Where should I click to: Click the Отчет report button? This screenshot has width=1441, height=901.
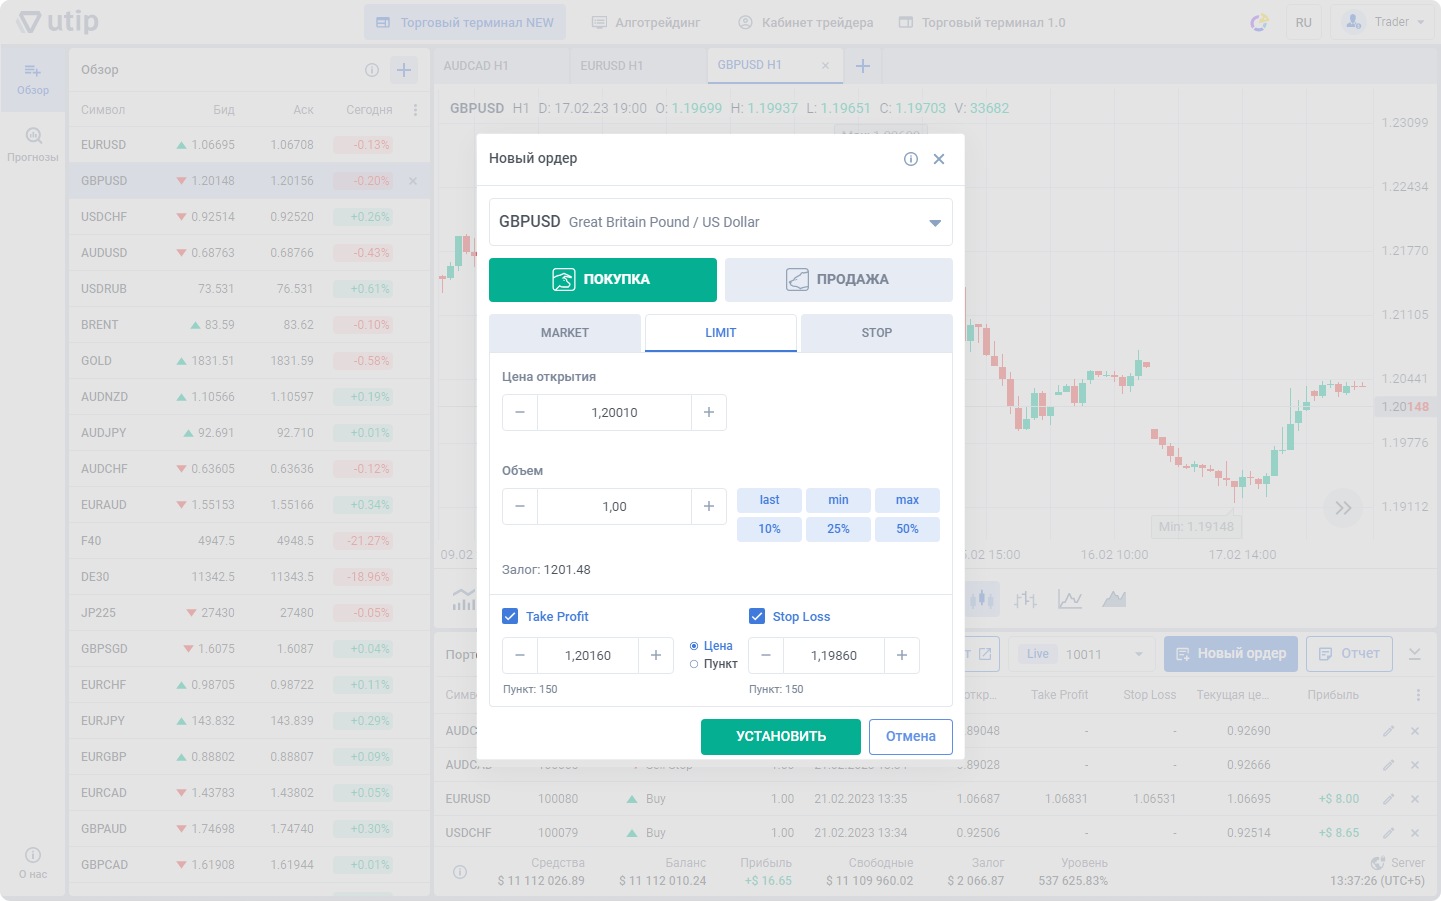pos(1349,654)
